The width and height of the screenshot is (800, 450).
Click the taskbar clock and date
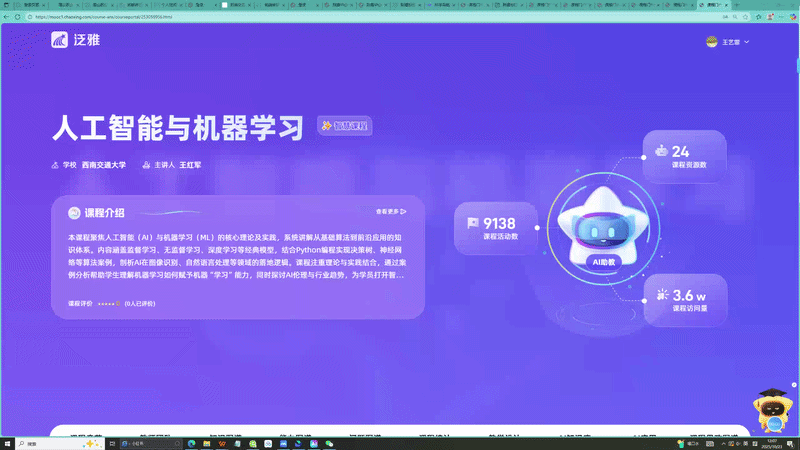[x=772, y=444]
